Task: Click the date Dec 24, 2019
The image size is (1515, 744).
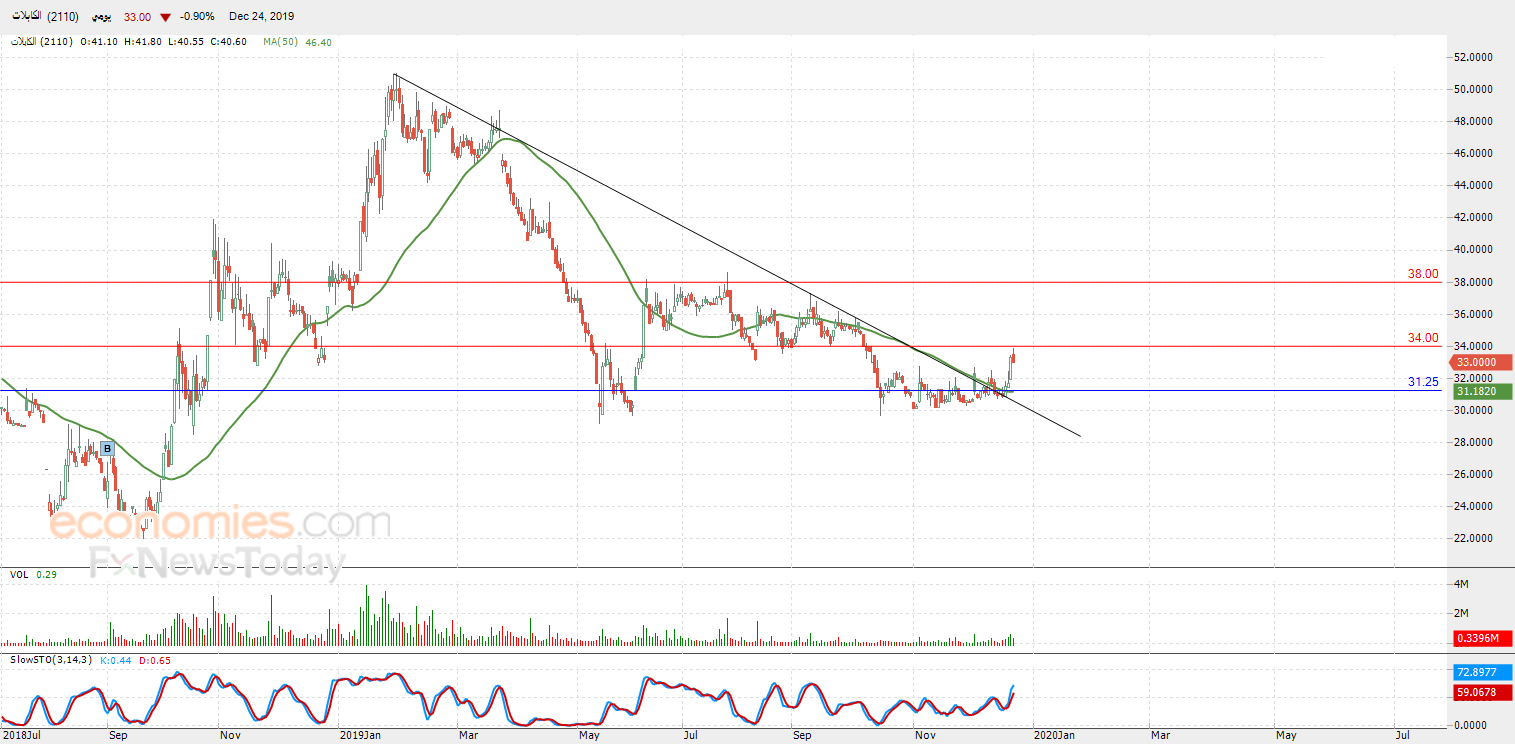Action: click(262, 17)
